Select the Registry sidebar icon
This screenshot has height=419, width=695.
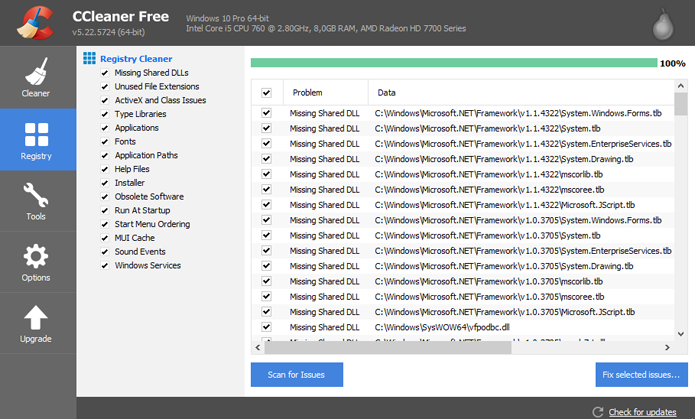pos(36,134)
